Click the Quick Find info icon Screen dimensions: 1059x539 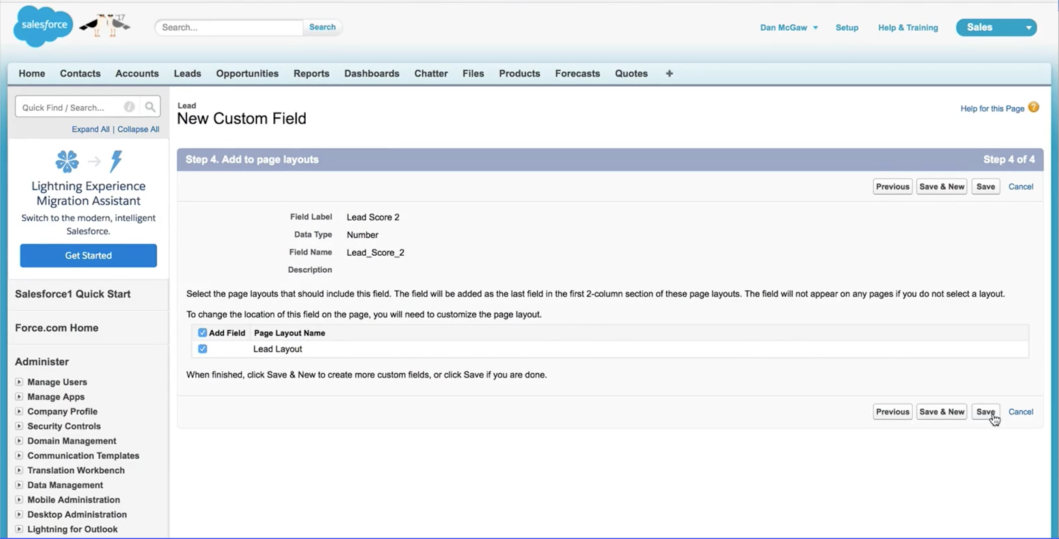[x=129, y=107]
